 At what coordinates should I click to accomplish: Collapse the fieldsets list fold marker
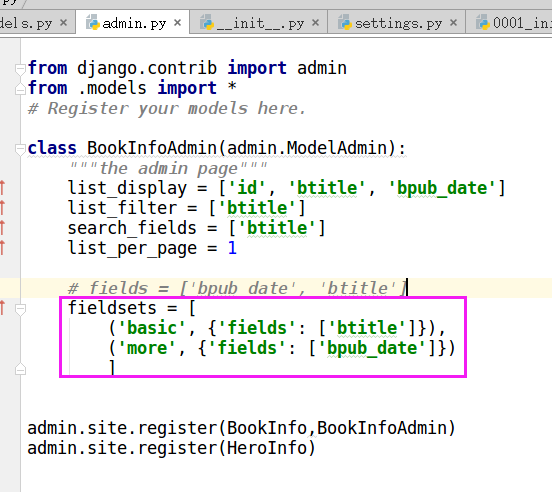click(20, 309)
